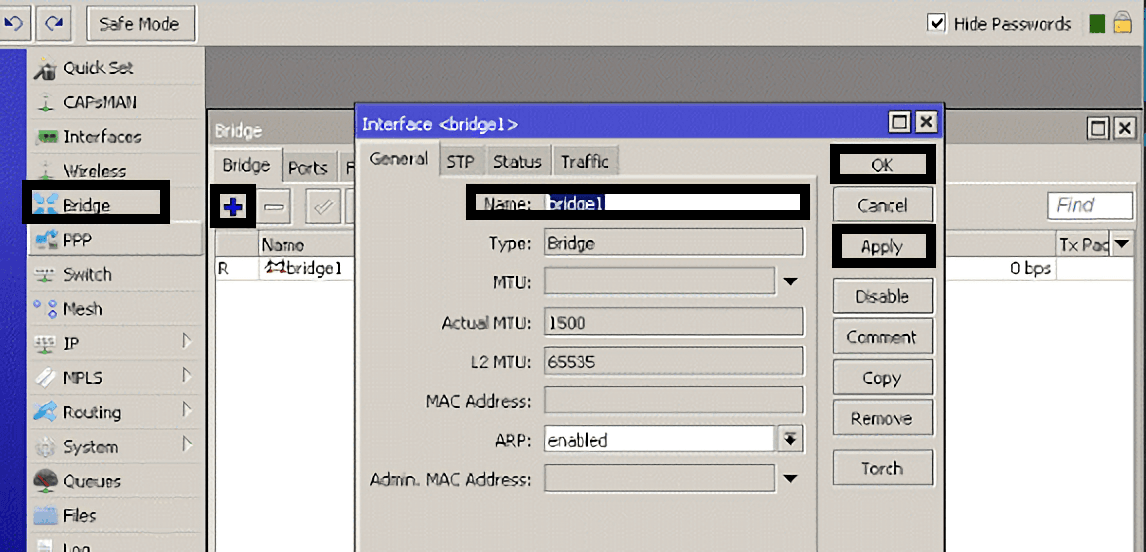
Task: Maximize the Bridge window
Action: point(1098,129)
